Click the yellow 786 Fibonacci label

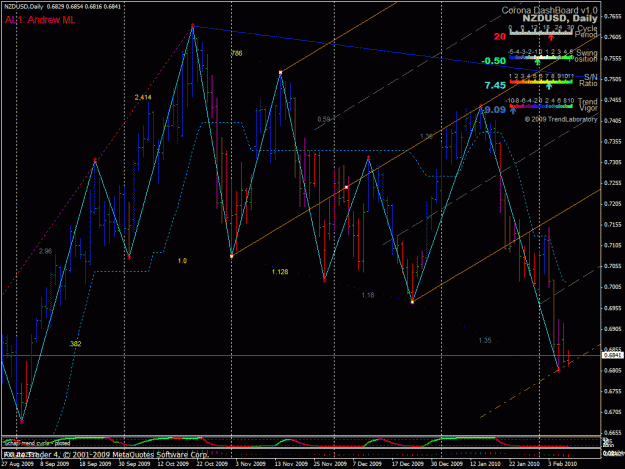(x=236, y=53)
